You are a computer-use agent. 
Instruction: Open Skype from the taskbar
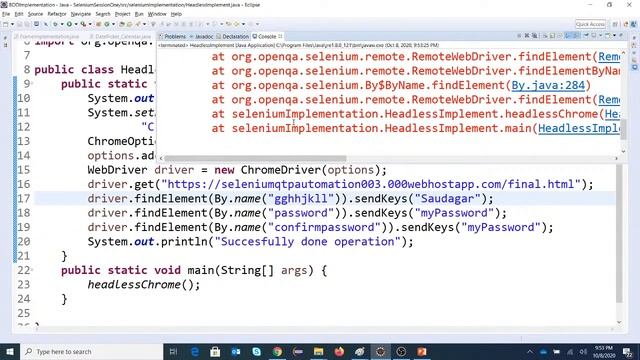[256, 351]
